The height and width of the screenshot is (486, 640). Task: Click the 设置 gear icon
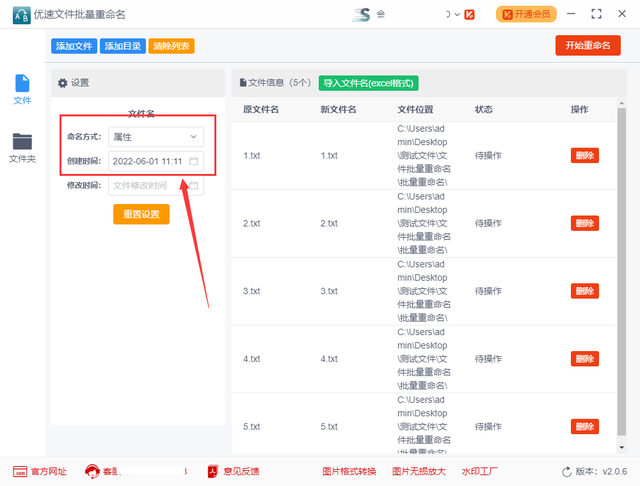tap(62, 83)
